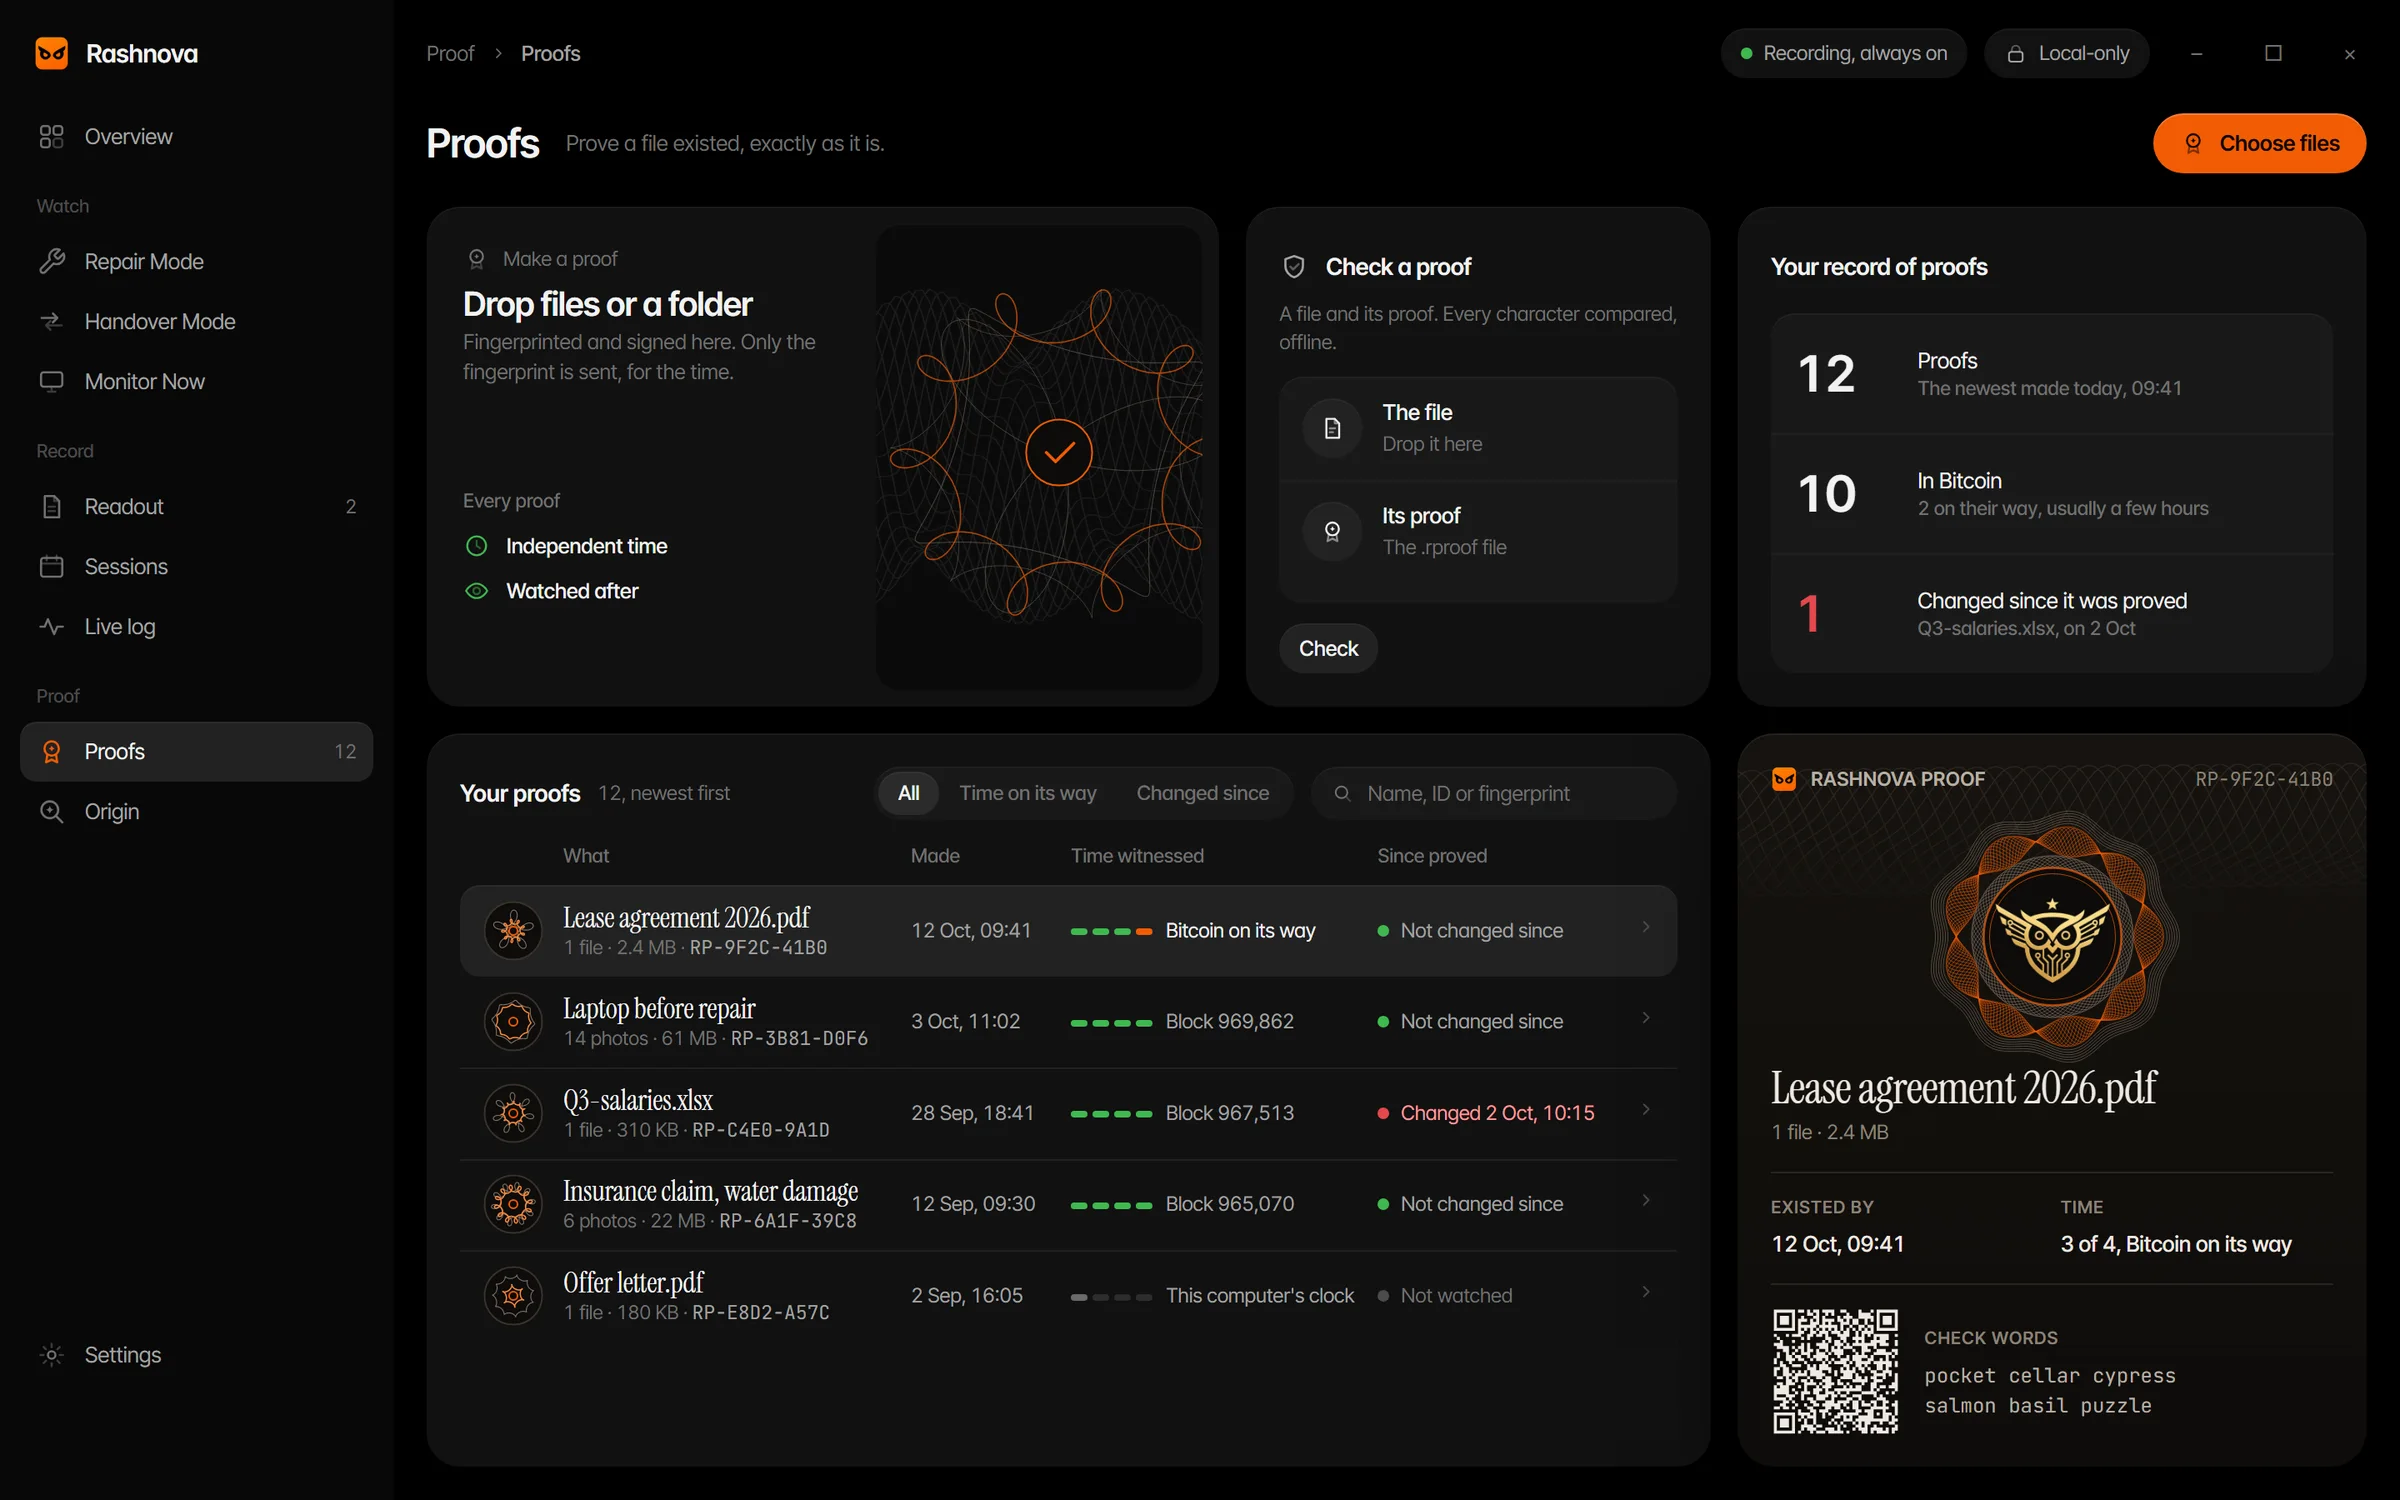Click the Laptop before repair seal icon
Image resolution: width=2400 pixels, height=1500 pixels.
513,1021
